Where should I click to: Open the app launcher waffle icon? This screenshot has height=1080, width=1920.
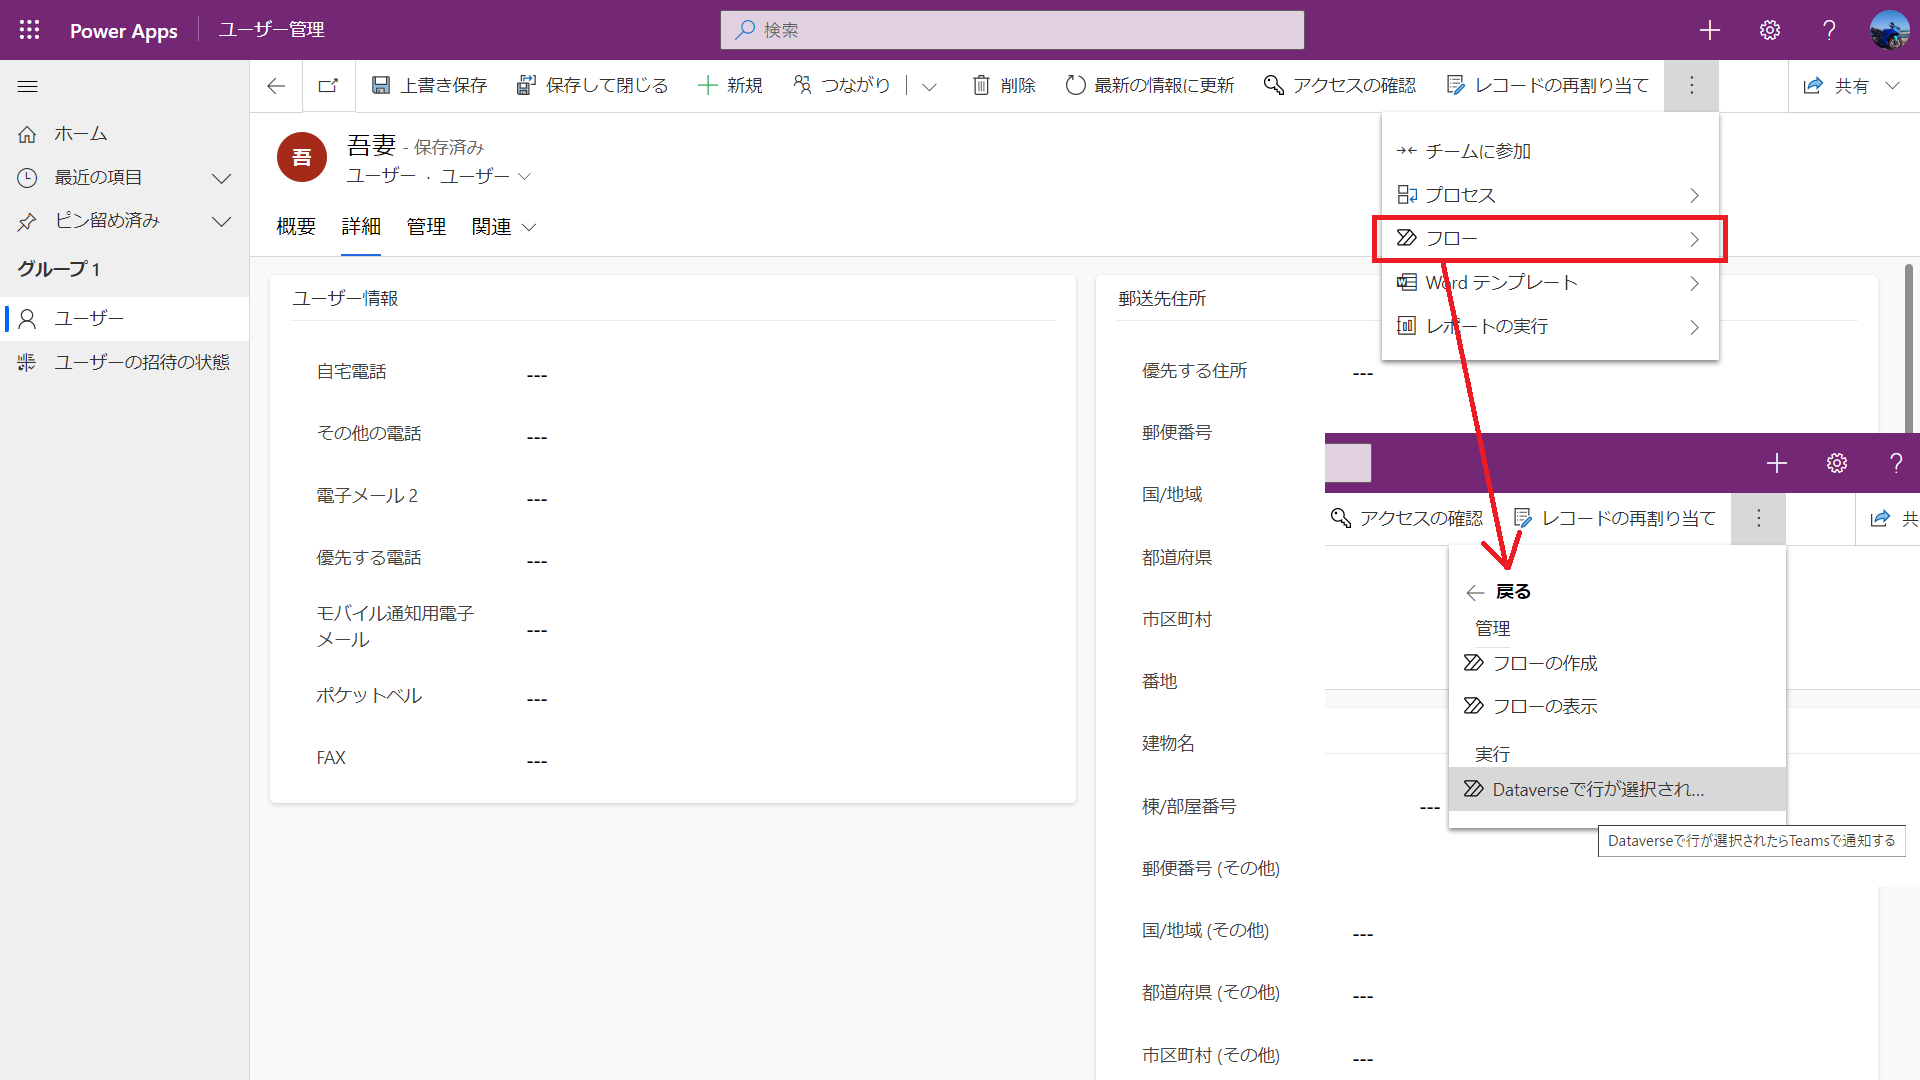pyautogui.click(x=29, y=30)
